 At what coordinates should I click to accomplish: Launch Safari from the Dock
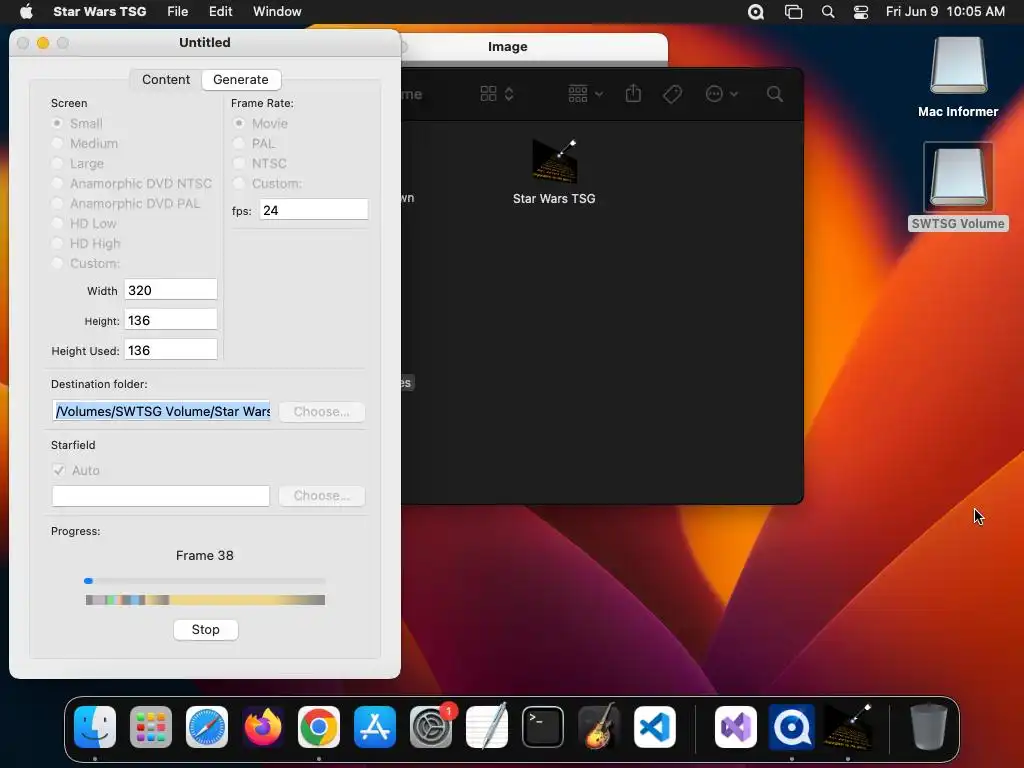coord(207,727)
